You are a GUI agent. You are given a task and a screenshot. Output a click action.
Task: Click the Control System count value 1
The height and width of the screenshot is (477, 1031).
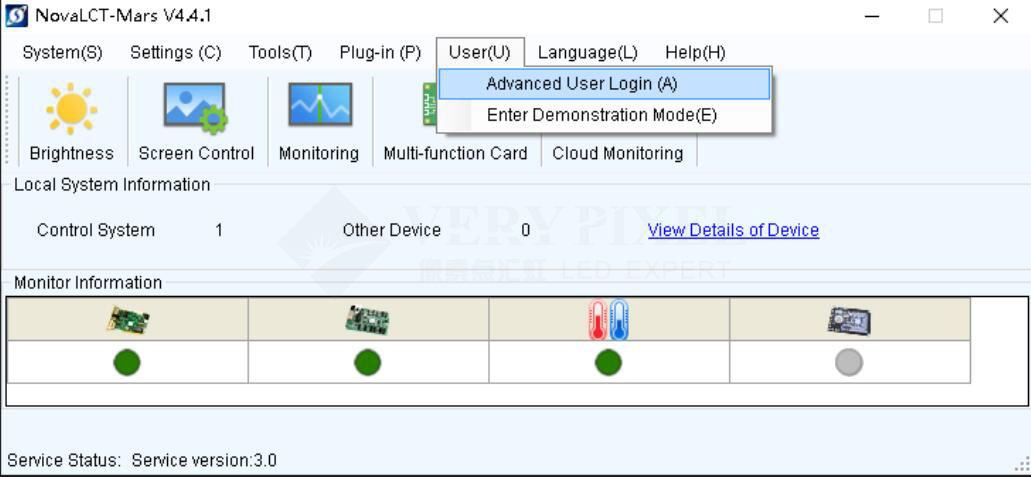(x=219, y=230)
